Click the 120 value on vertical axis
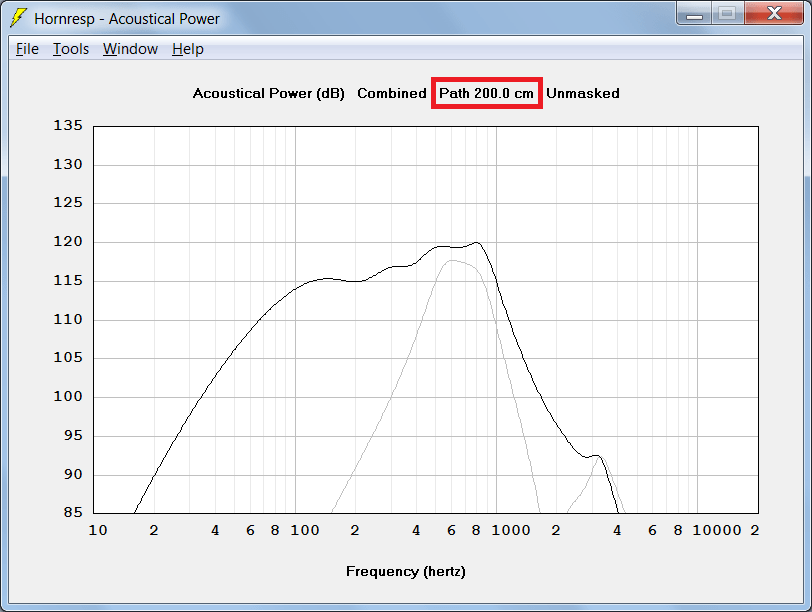This screenshot has width=812, height=612. [x=68, y=242]
